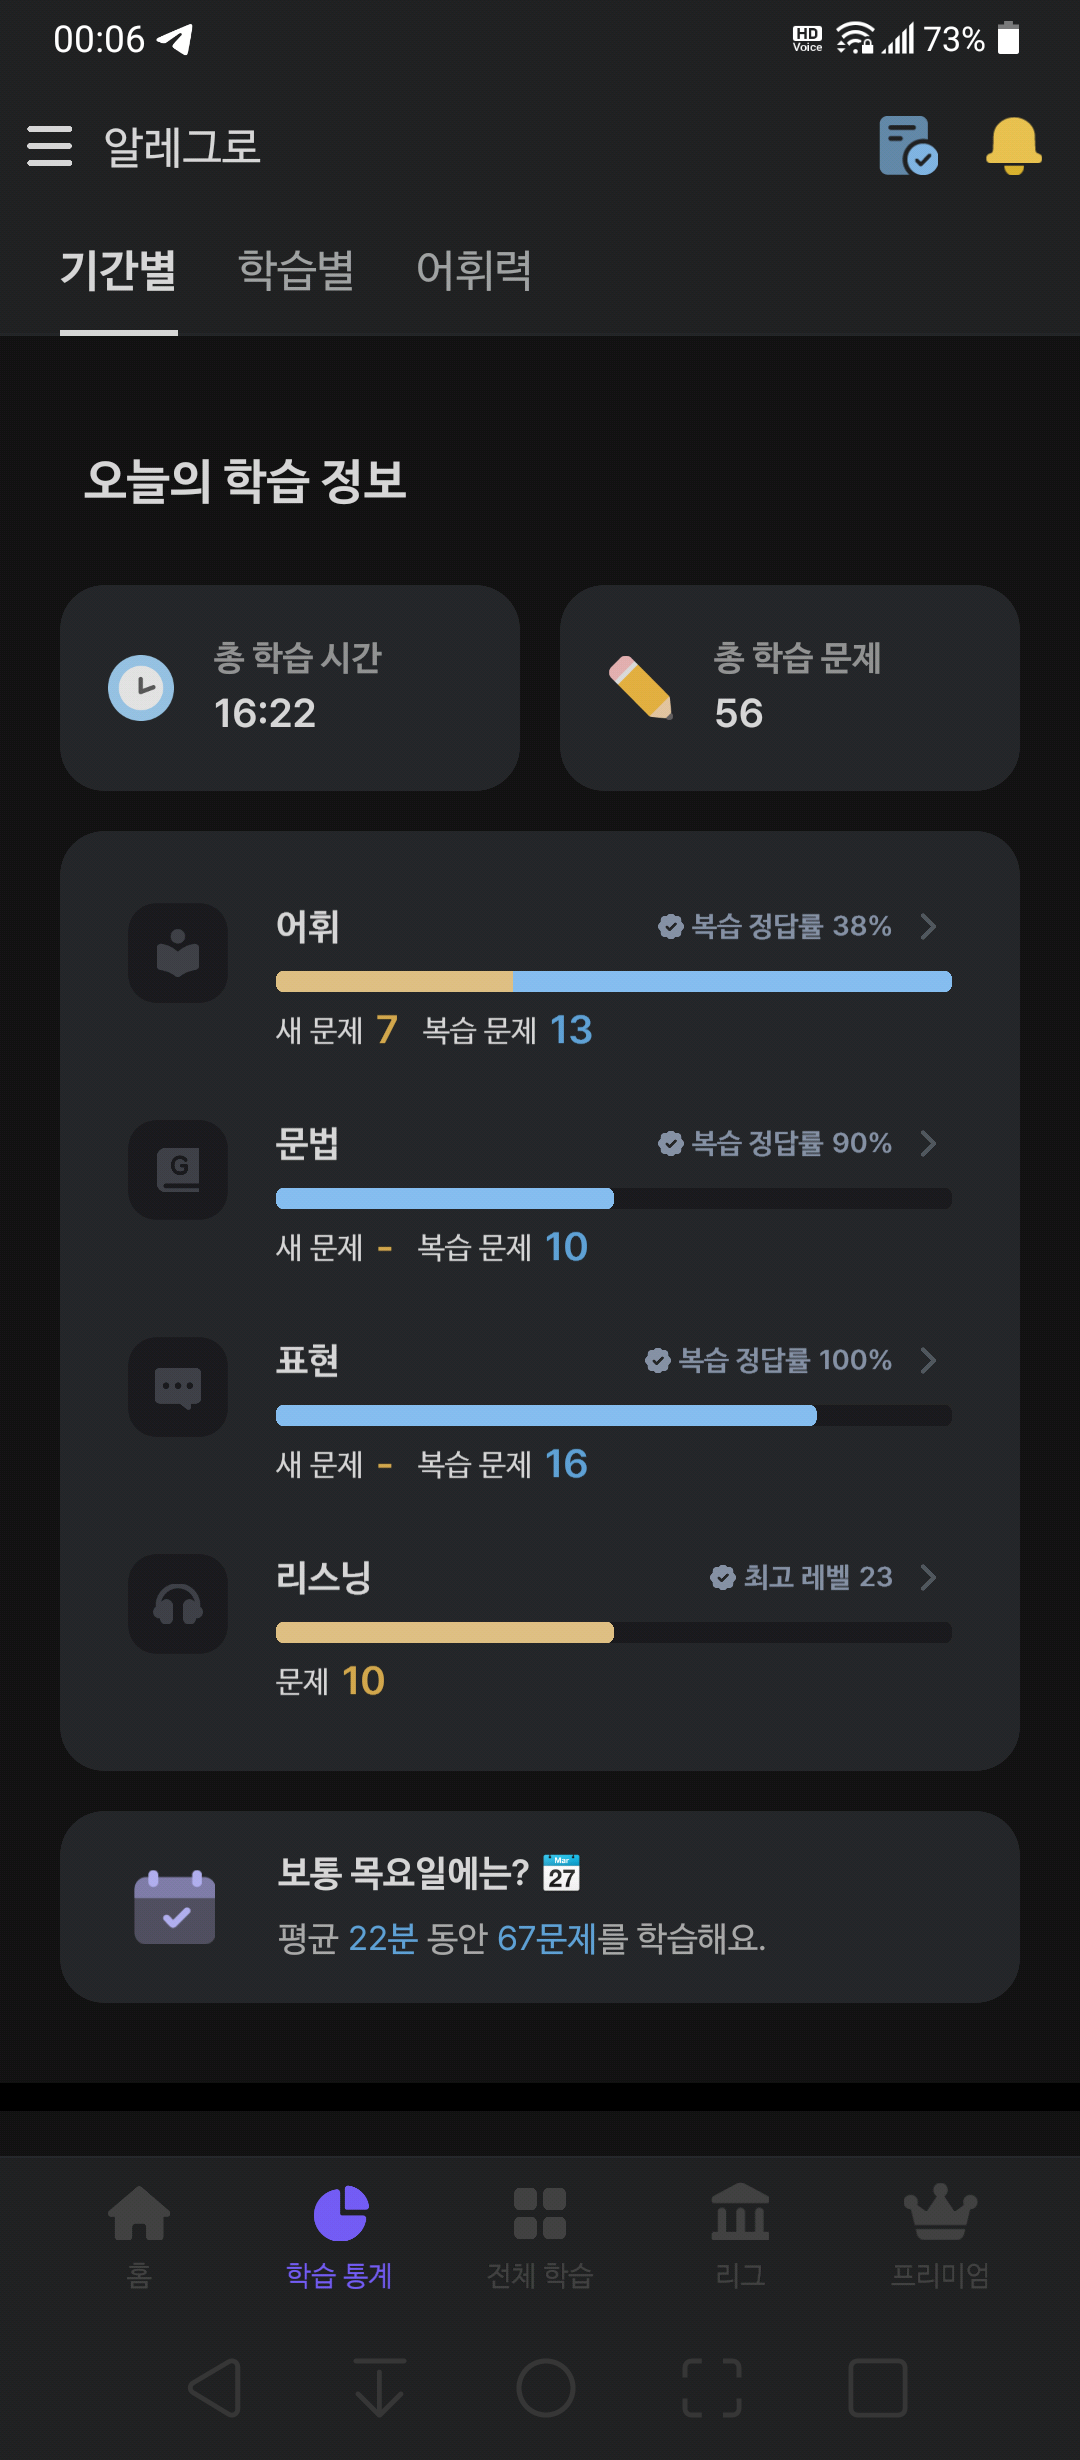Switch to the 어휘력 tab

(x=474, y=270)
